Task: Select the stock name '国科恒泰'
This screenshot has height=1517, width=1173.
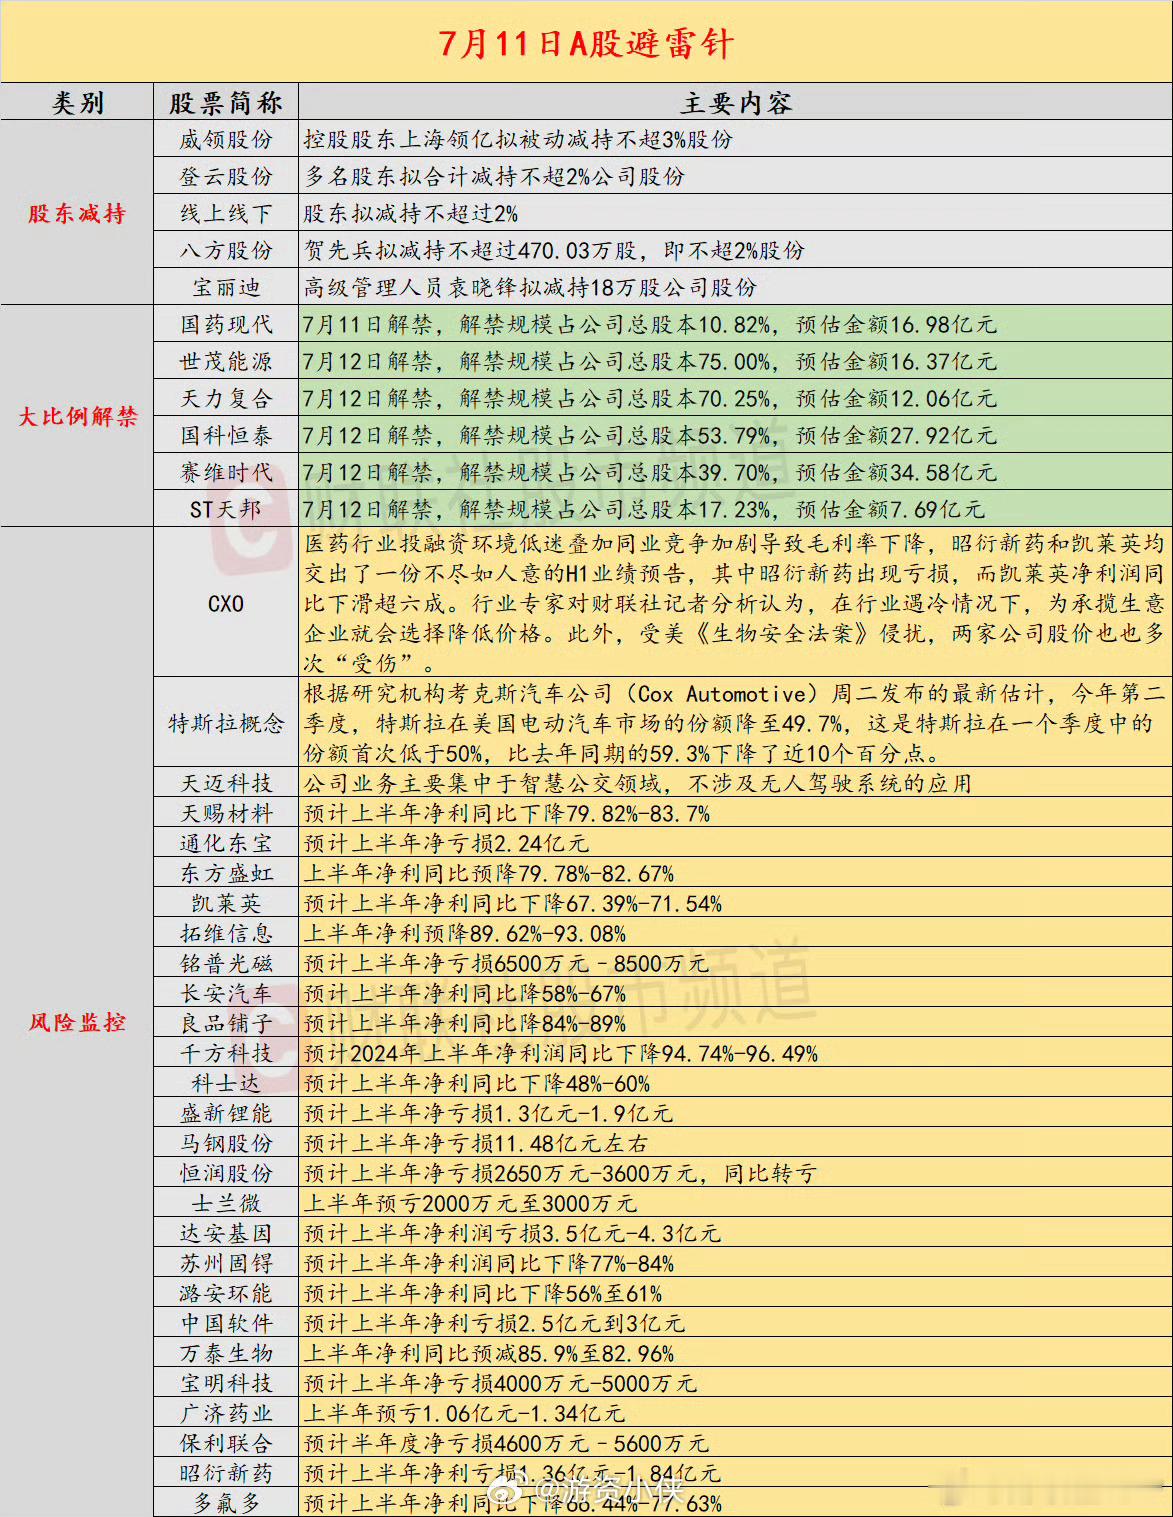Action: coord(226,436)
